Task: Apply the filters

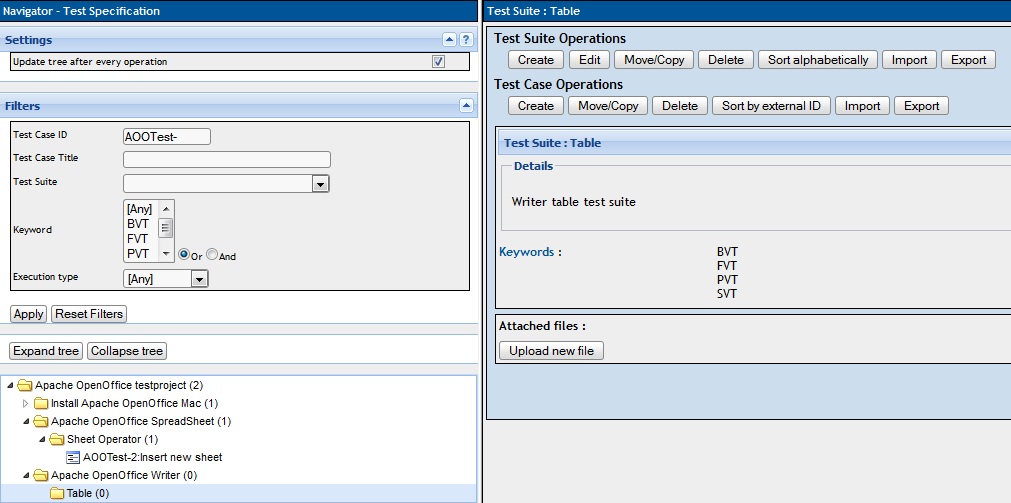Action: point(28,314)
